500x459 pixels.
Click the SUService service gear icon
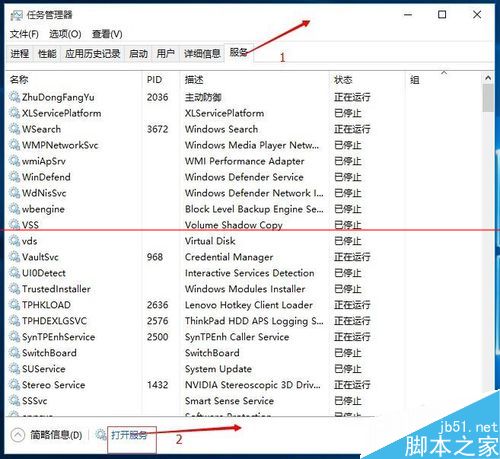(14, 368)
